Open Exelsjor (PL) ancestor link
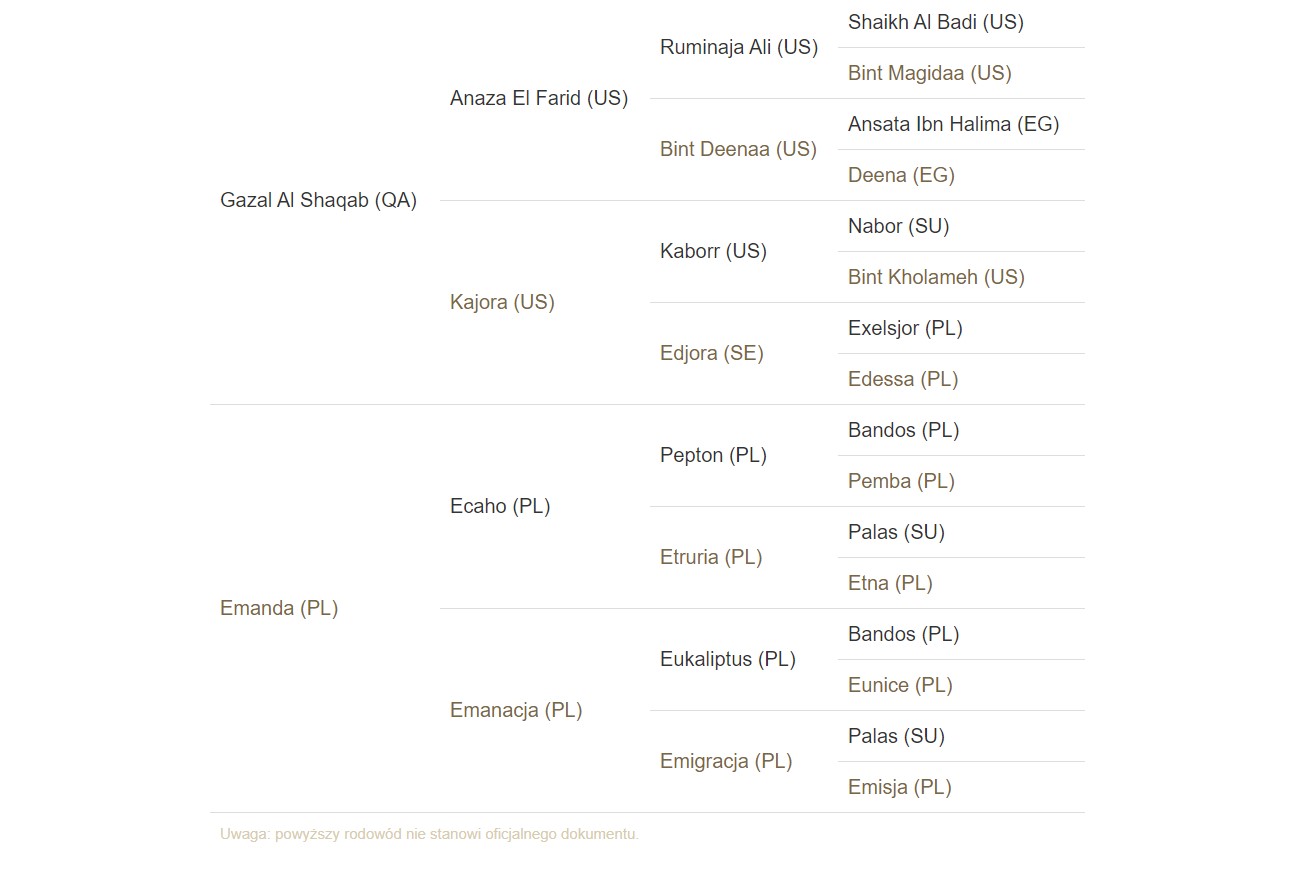This screenshot has width=1298, height=875. (x=905, y=328)
